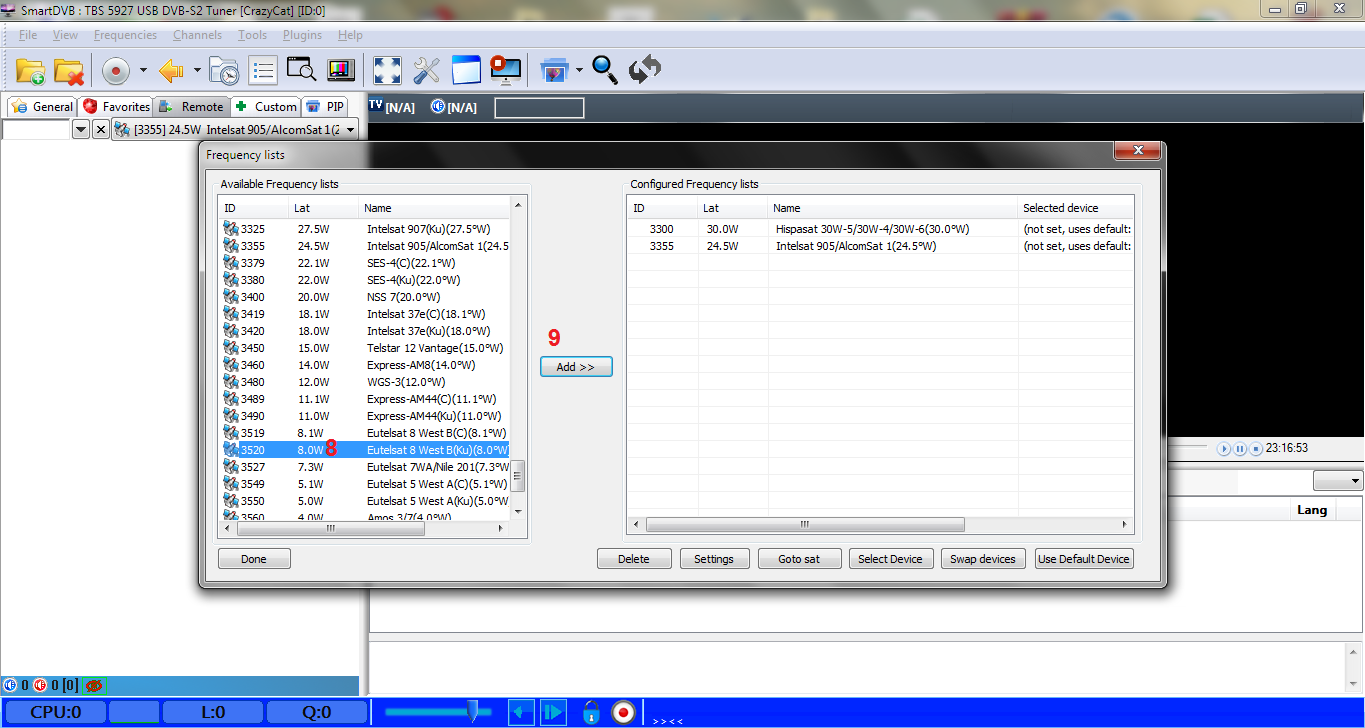Click the Done button
The image size is (1365, 728).
(x=254, y=559)
